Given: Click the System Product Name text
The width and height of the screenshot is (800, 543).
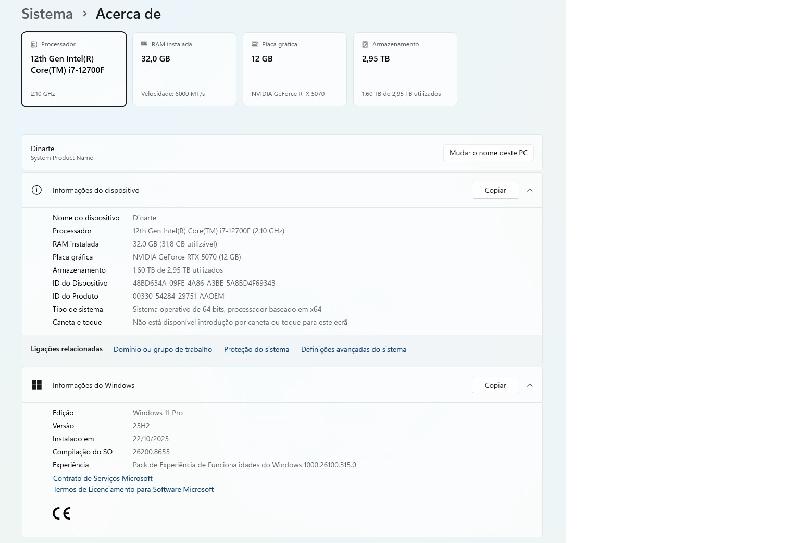Looking at the screenshot, I should point(62,158).
